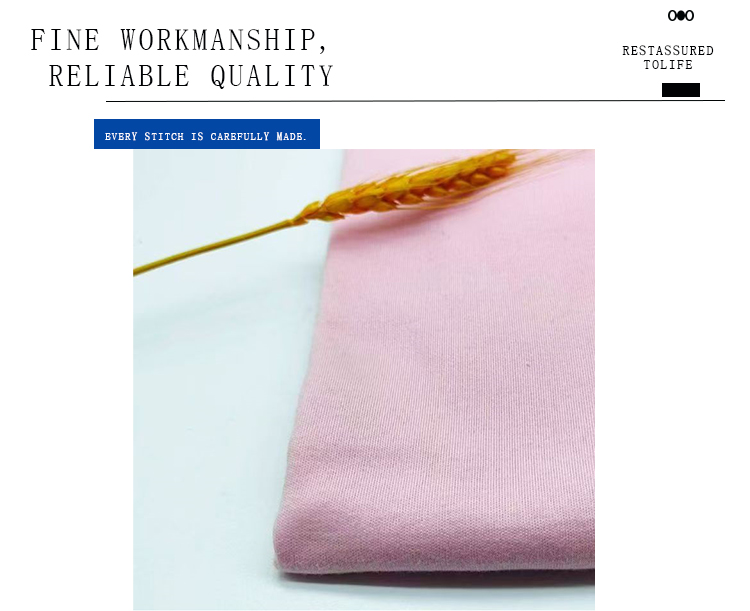The width and height of the screenshot is (750, 611).
Task: Click the three-dot icon at top right
Action: 681,16
